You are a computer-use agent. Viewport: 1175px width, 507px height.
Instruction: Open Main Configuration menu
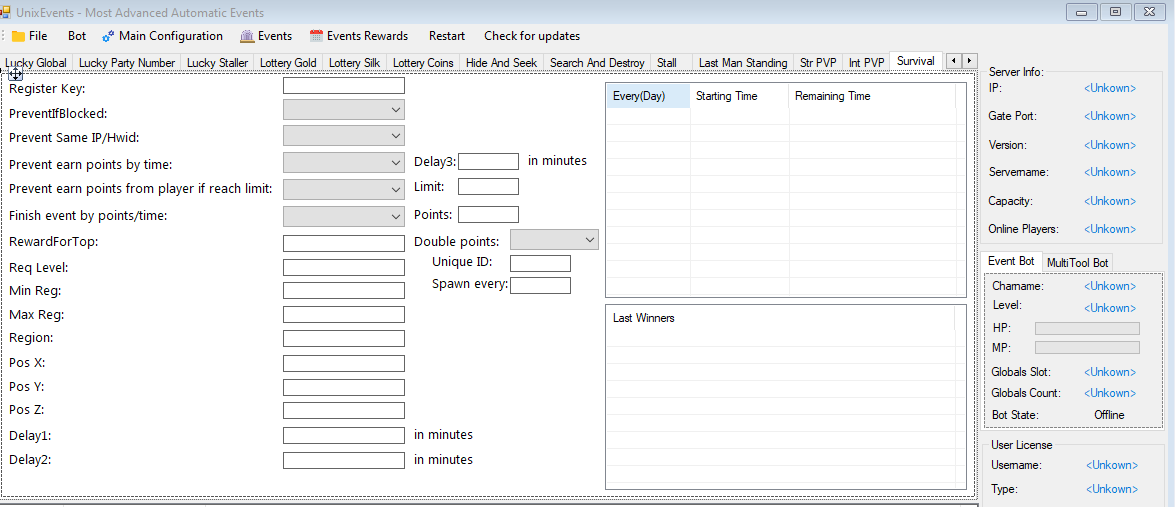pyautogui.click(x=162, y=36)
